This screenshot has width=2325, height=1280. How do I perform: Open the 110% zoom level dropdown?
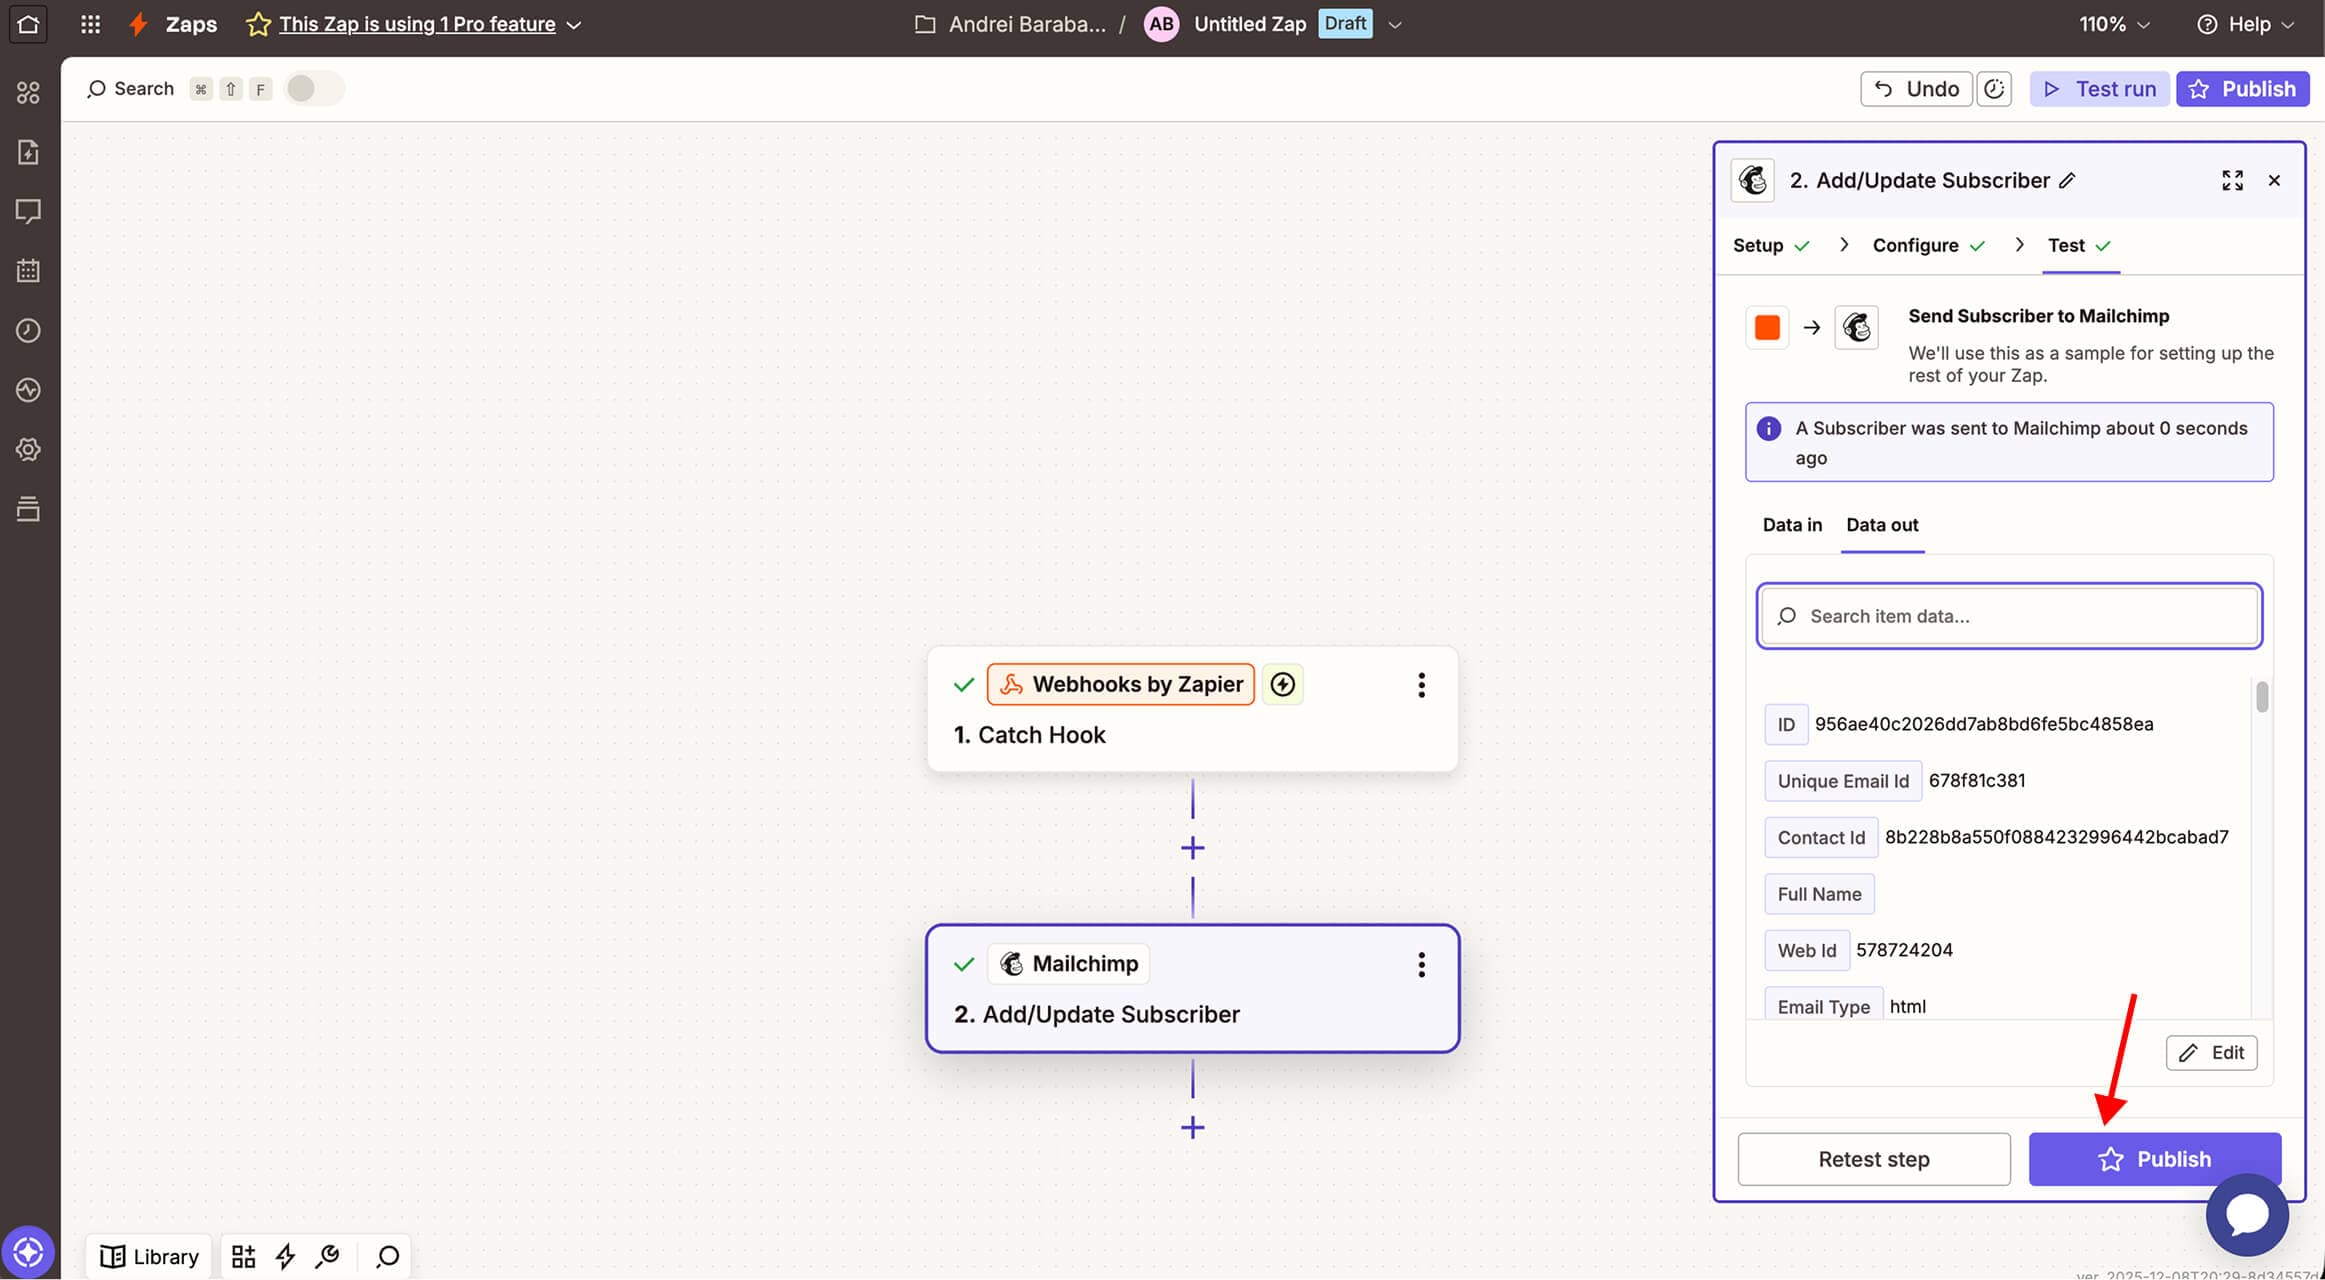(x=2113, y=24)
